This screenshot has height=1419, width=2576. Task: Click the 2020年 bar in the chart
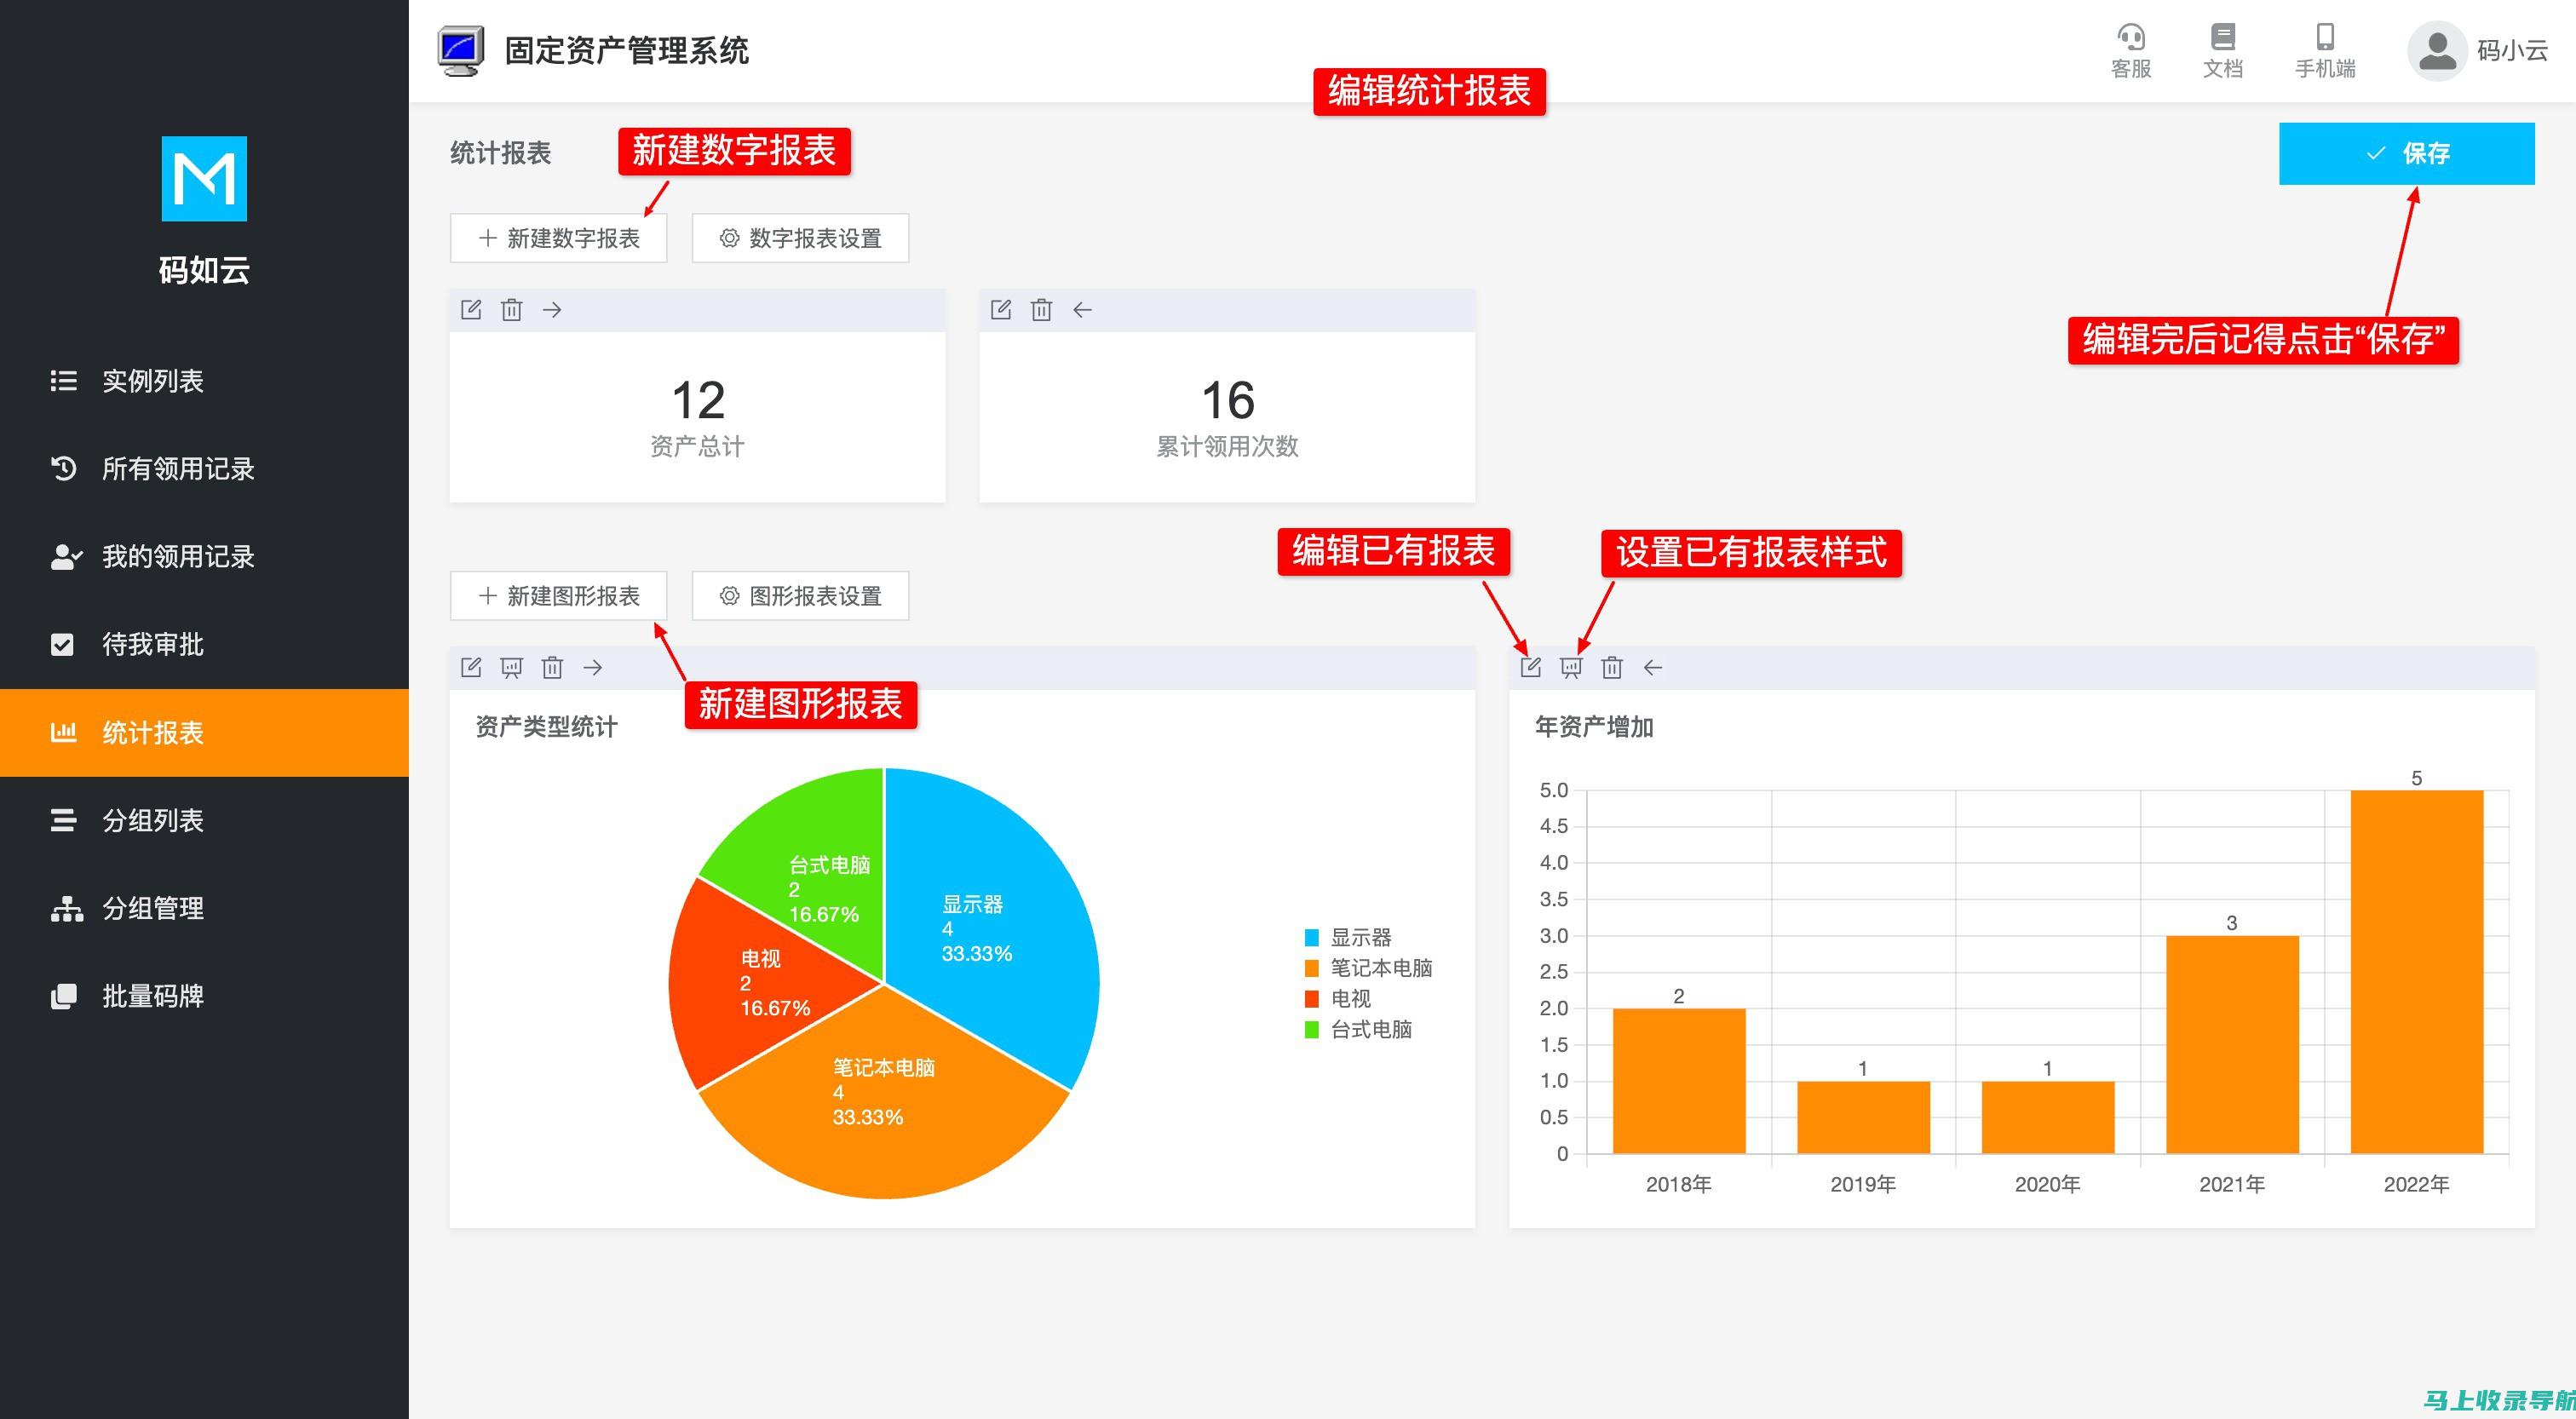2048,1117
